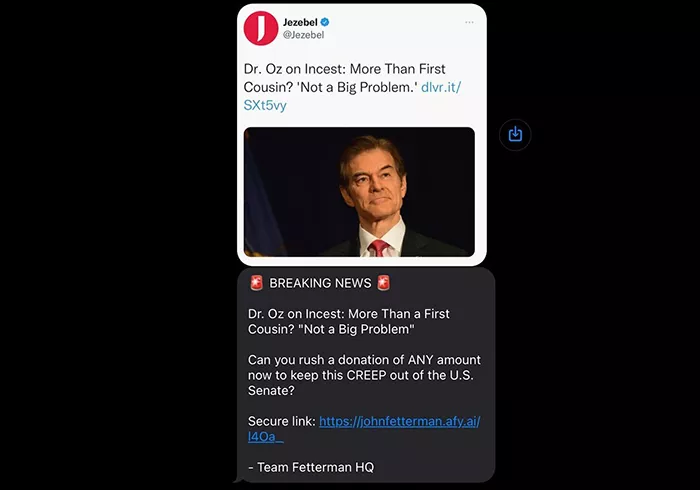700x490 pixels.
Task: Click the 'Secure link:' label text
Action: coord(282,422)
